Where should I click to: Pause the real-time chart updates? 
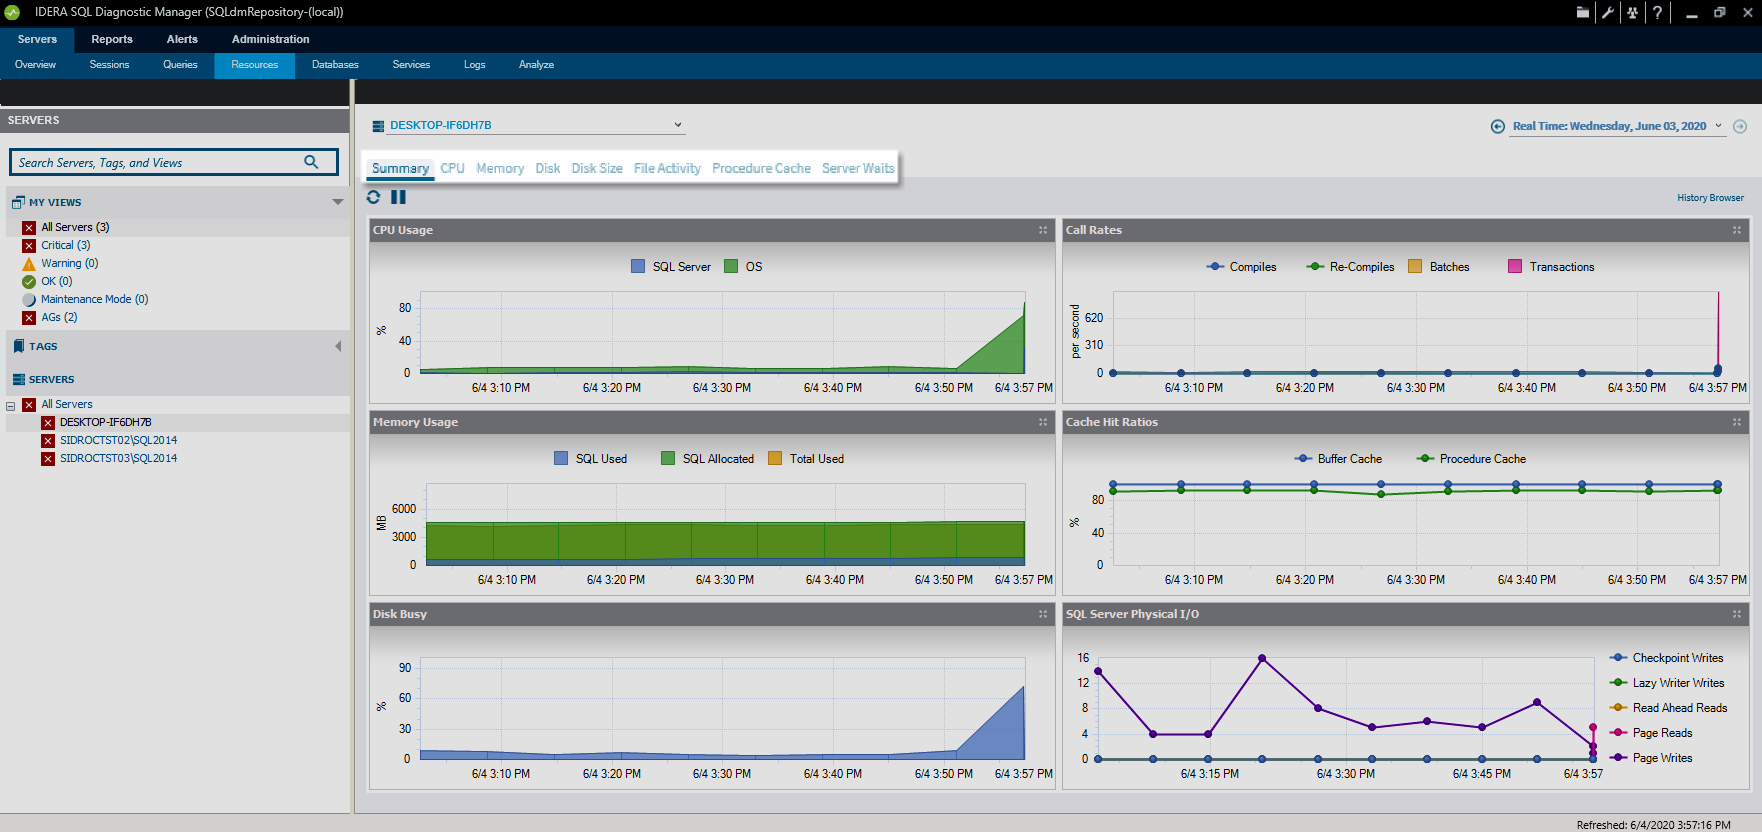coord(398,197)
